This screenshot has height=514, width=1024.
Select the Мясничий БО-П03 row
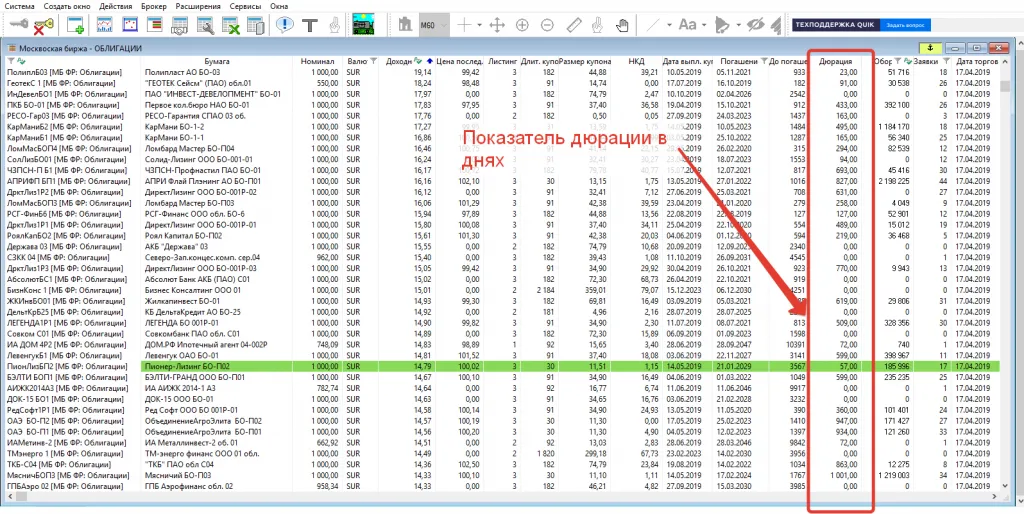pos(502,475)
